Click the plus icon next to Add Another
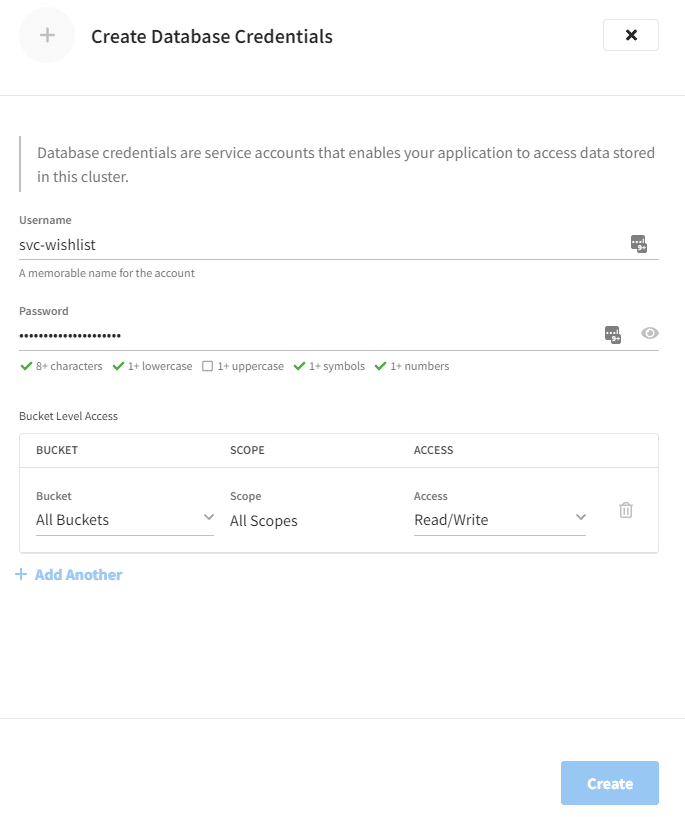Image resolution: width=685 pixels, height=817 pixels. click(22, 574)
